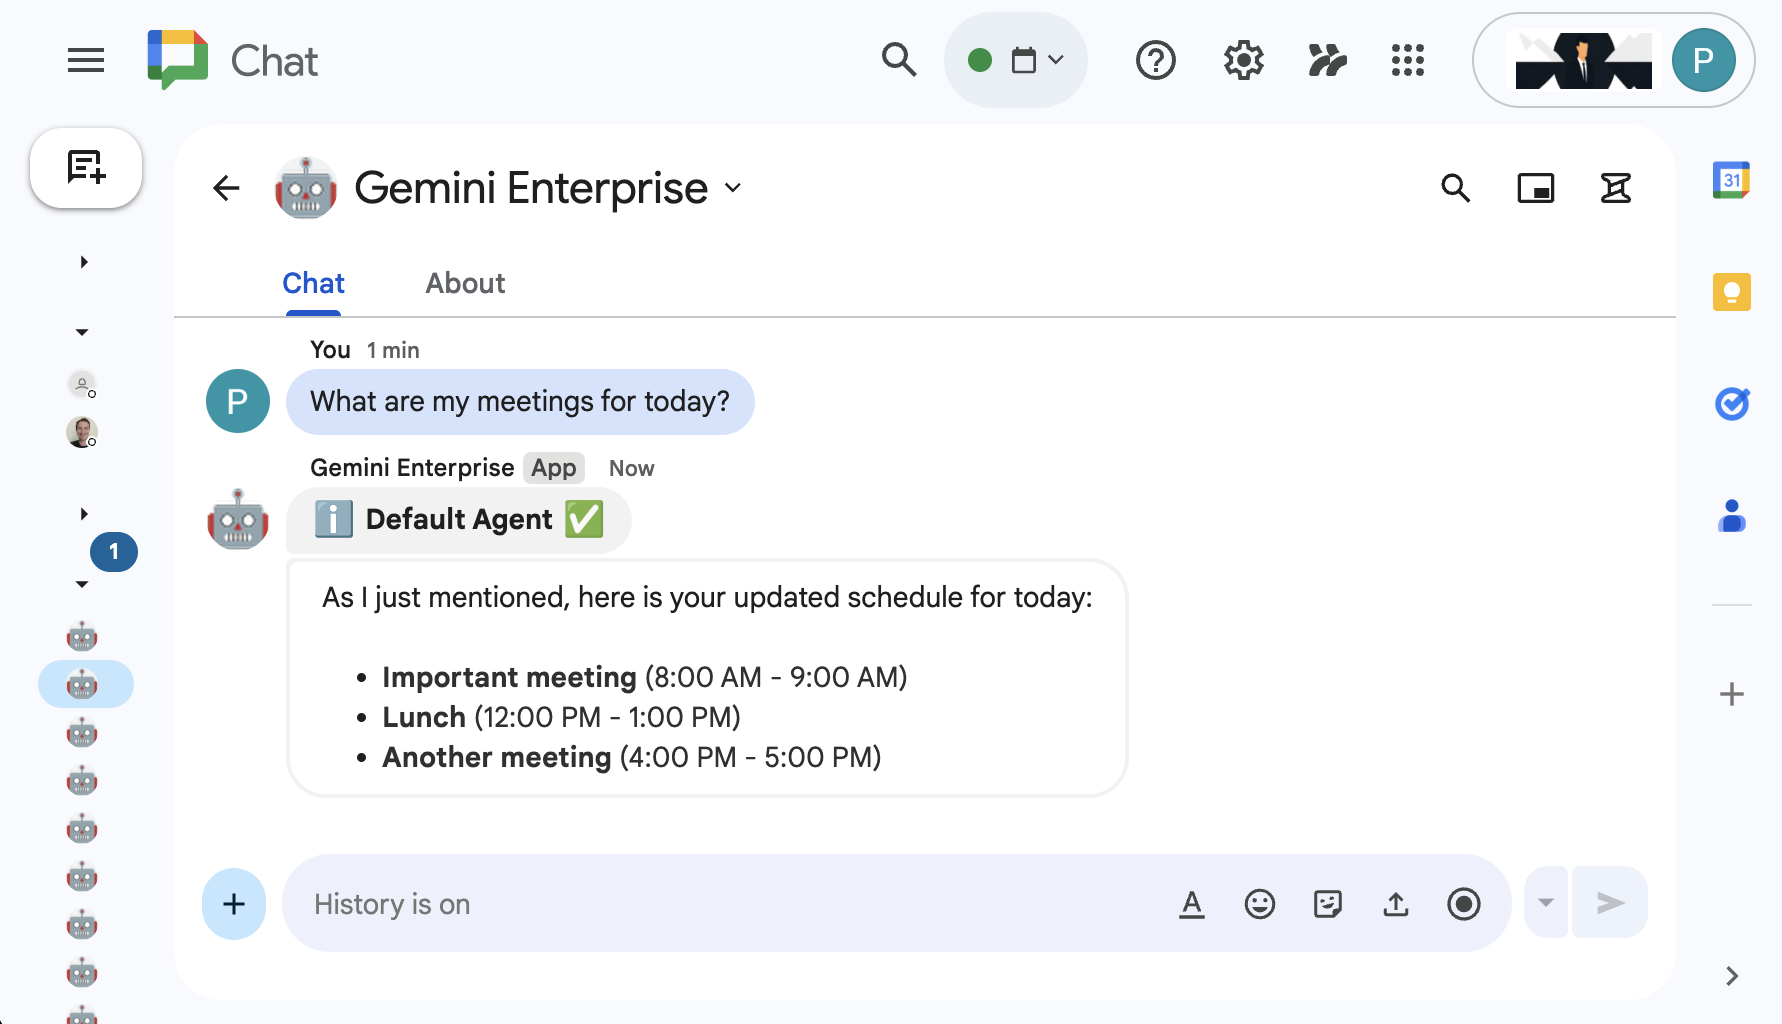This screenshot has height=1024, width=1782.
Task: Switch to the About tab
Action: coord(465,284)
